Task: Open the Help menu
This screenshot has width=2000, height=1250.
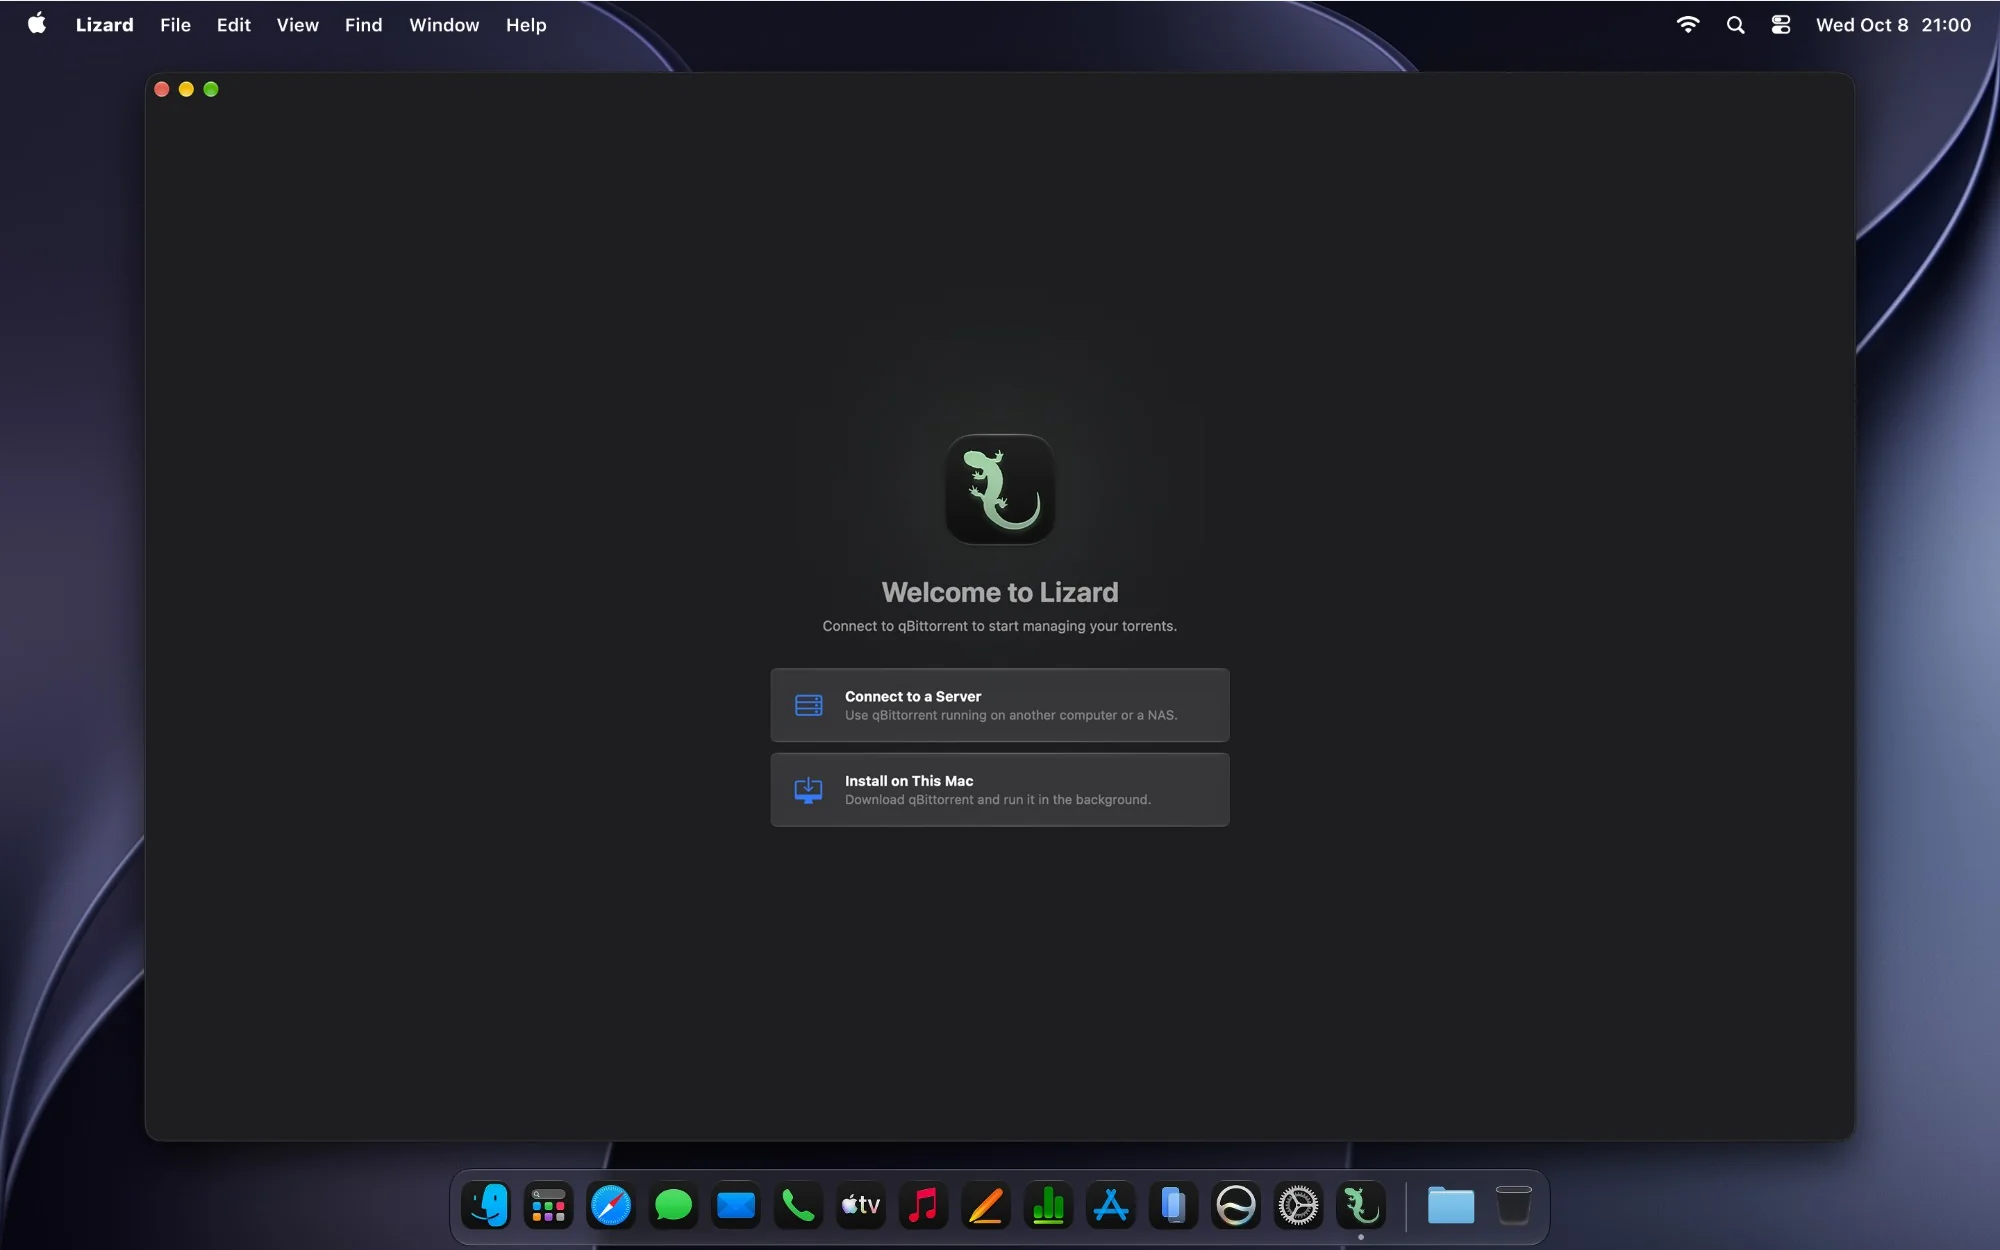Action: pos(526,25)
